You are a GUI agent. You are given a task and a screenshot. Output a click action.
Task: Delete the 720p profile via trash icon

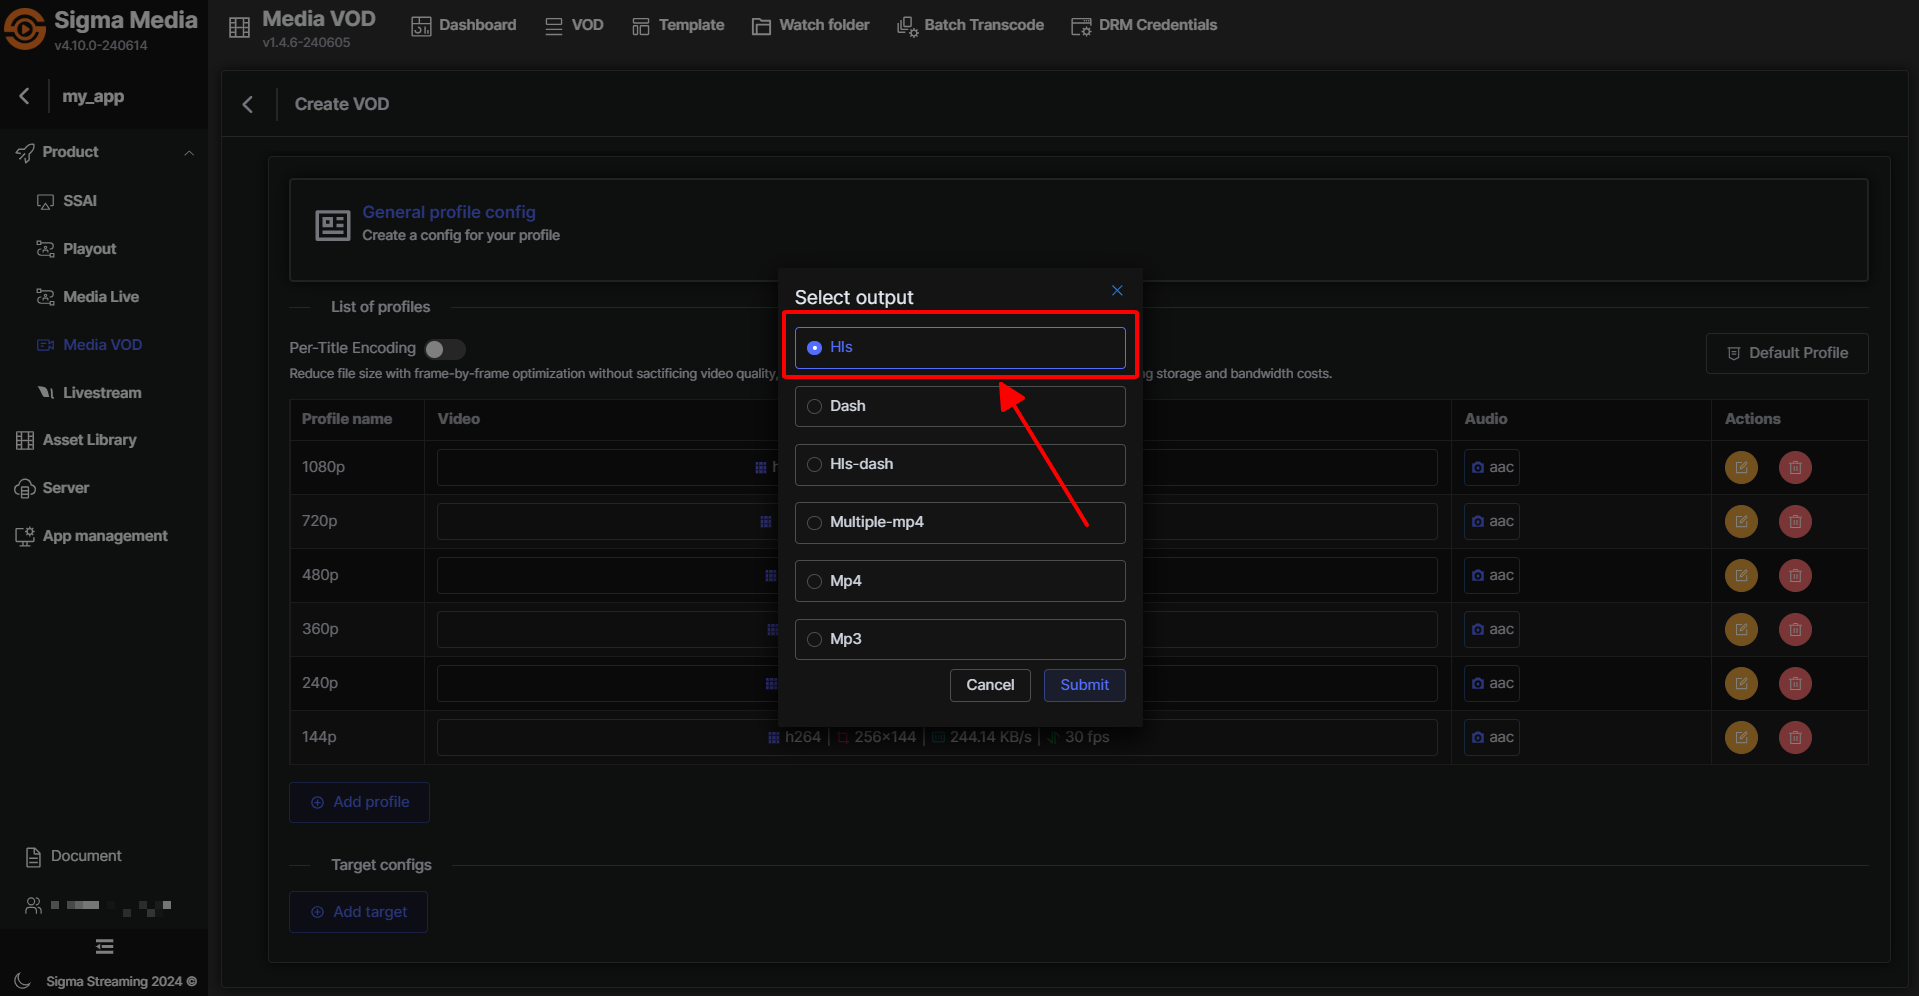[x=1795, y=521]
